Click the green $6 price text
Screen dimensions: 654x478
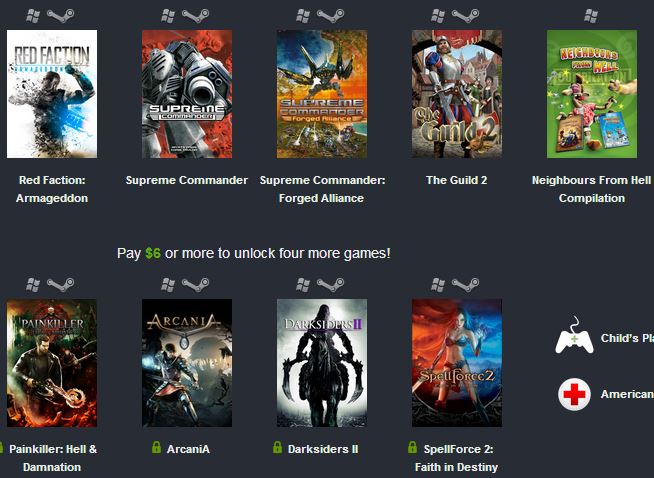[153, 253]
